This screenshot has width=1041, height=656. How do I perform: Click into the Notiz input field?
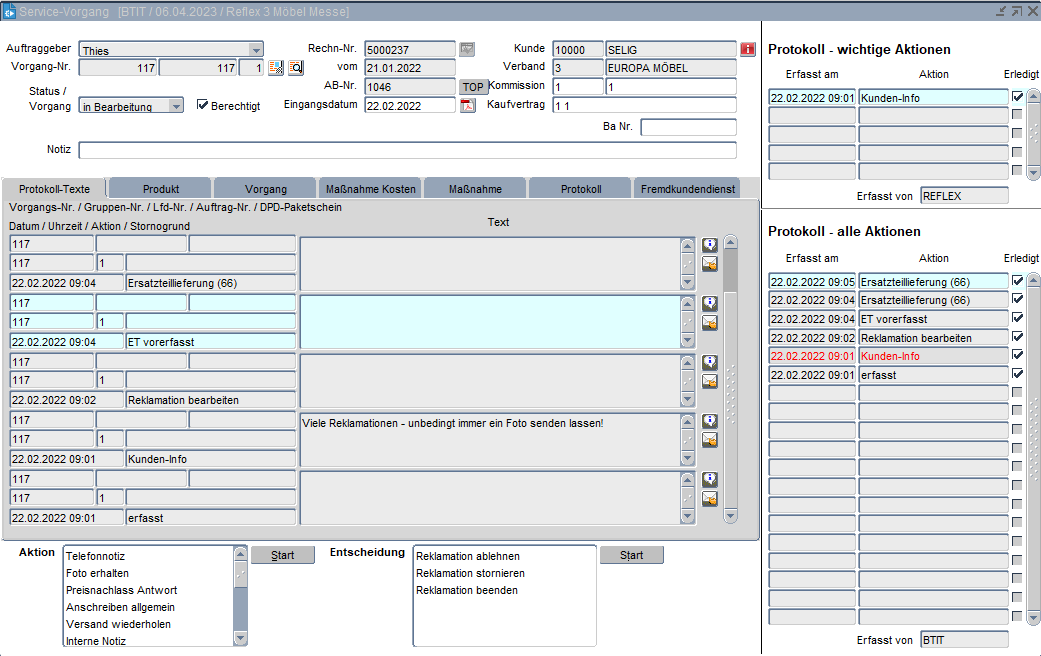407,150
